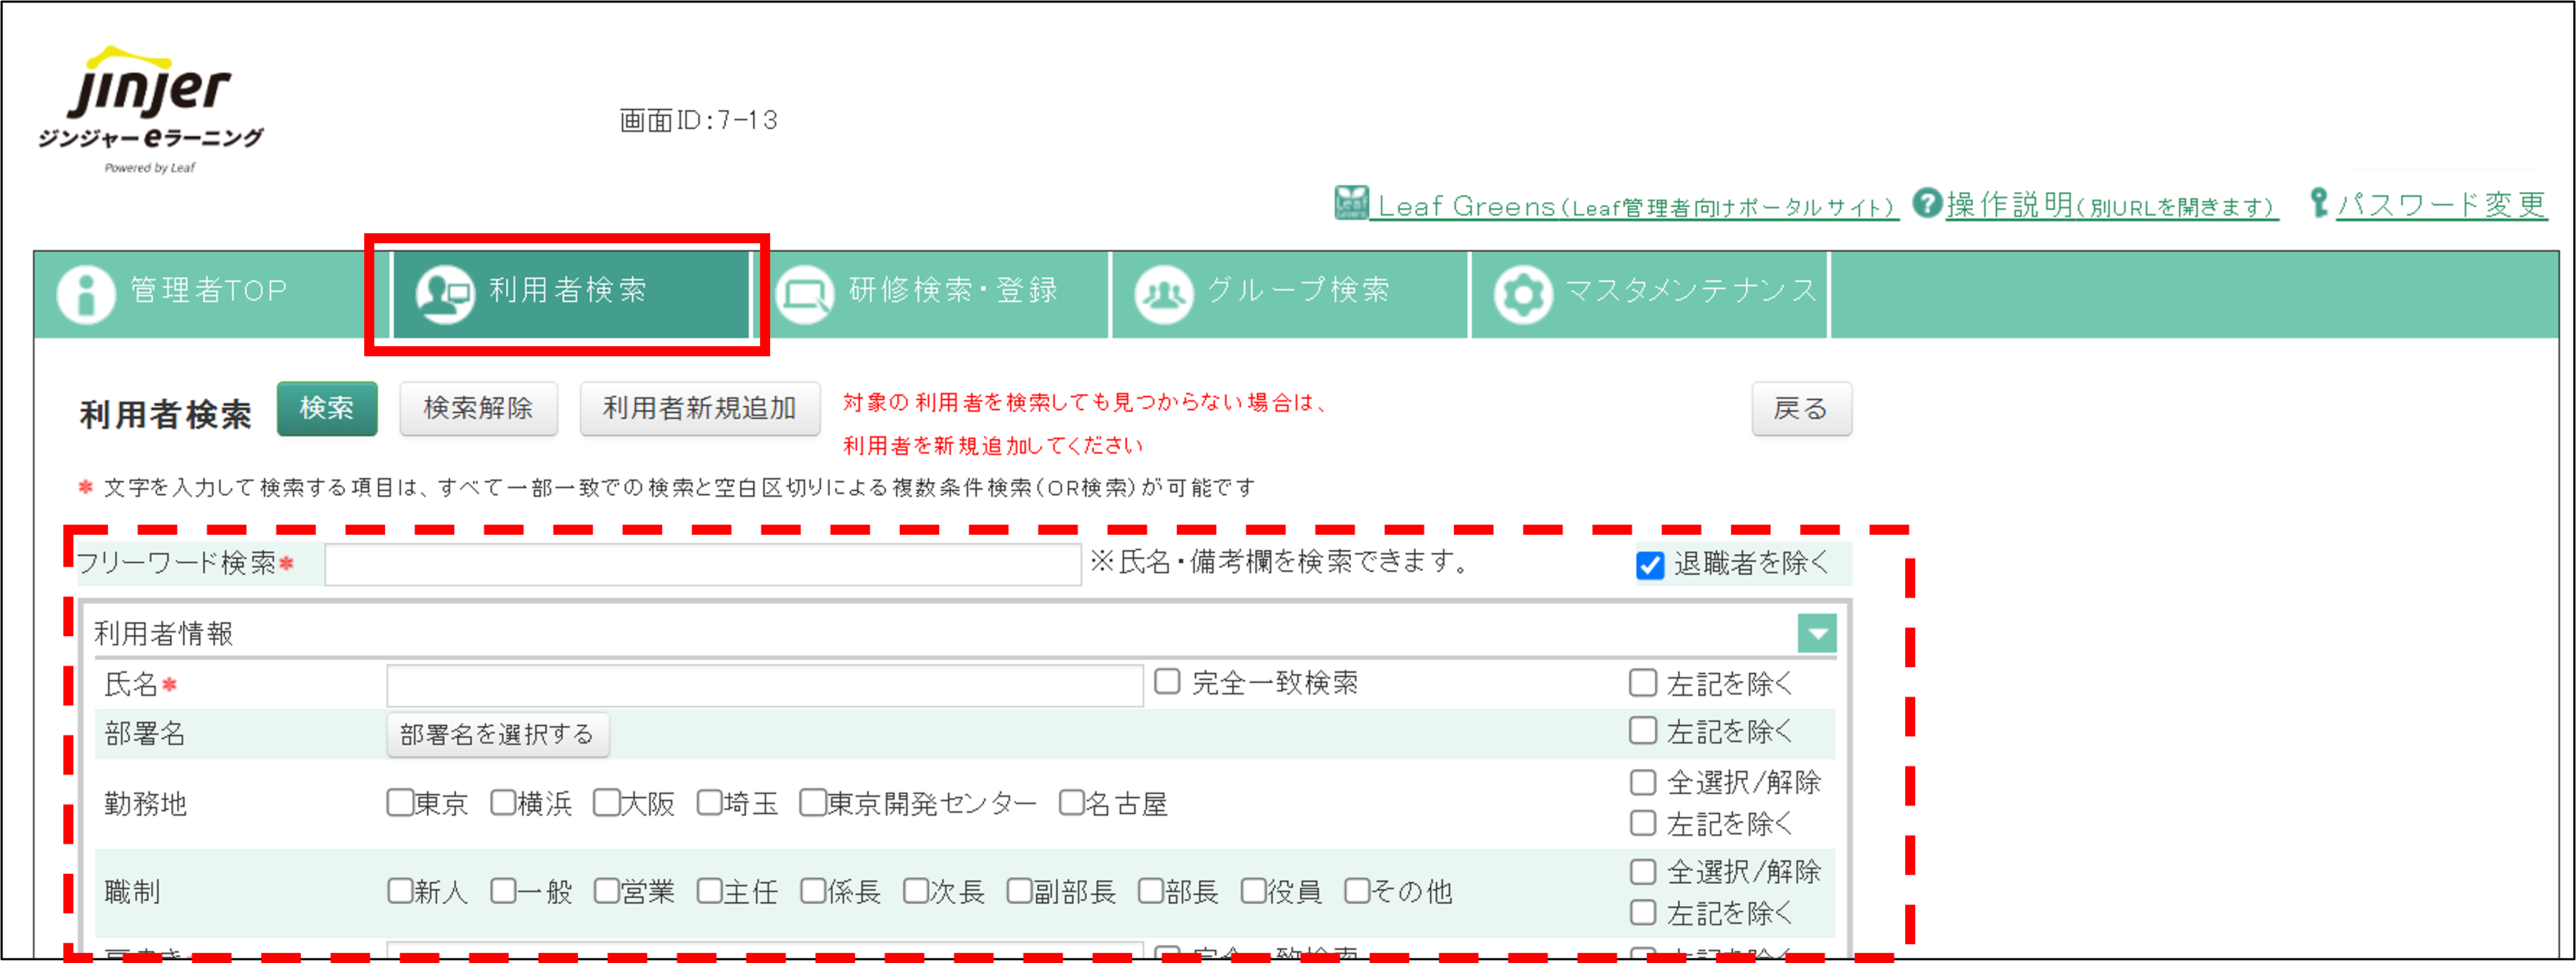Open Leaf Greens portal site link

point(1636,206)
